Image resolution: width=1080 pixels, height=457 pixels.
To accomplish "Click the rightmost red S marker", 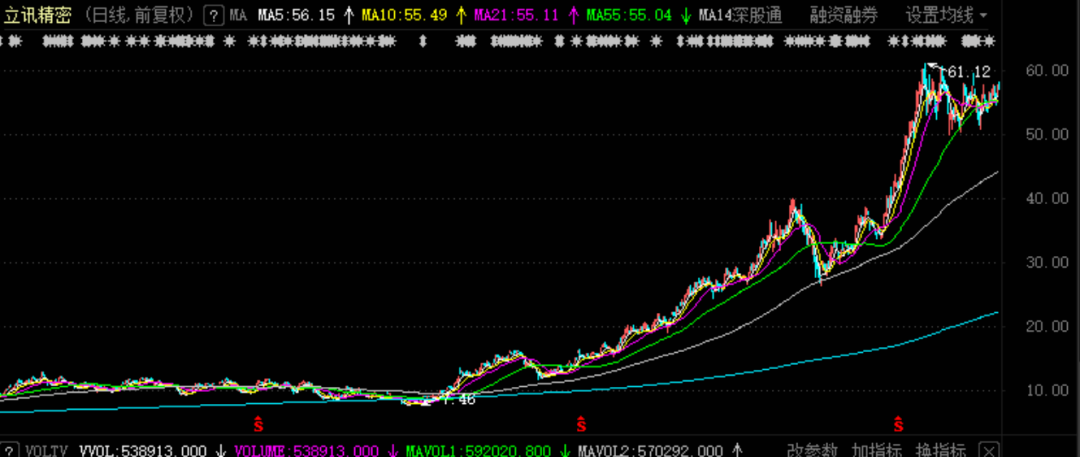I will tap(898, 424).
